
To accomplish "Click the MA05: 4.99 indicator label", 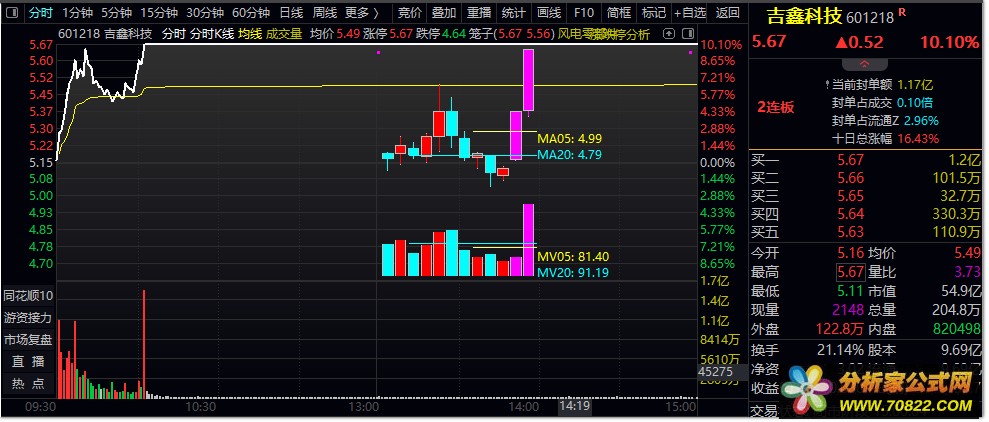I will (569, 139).
